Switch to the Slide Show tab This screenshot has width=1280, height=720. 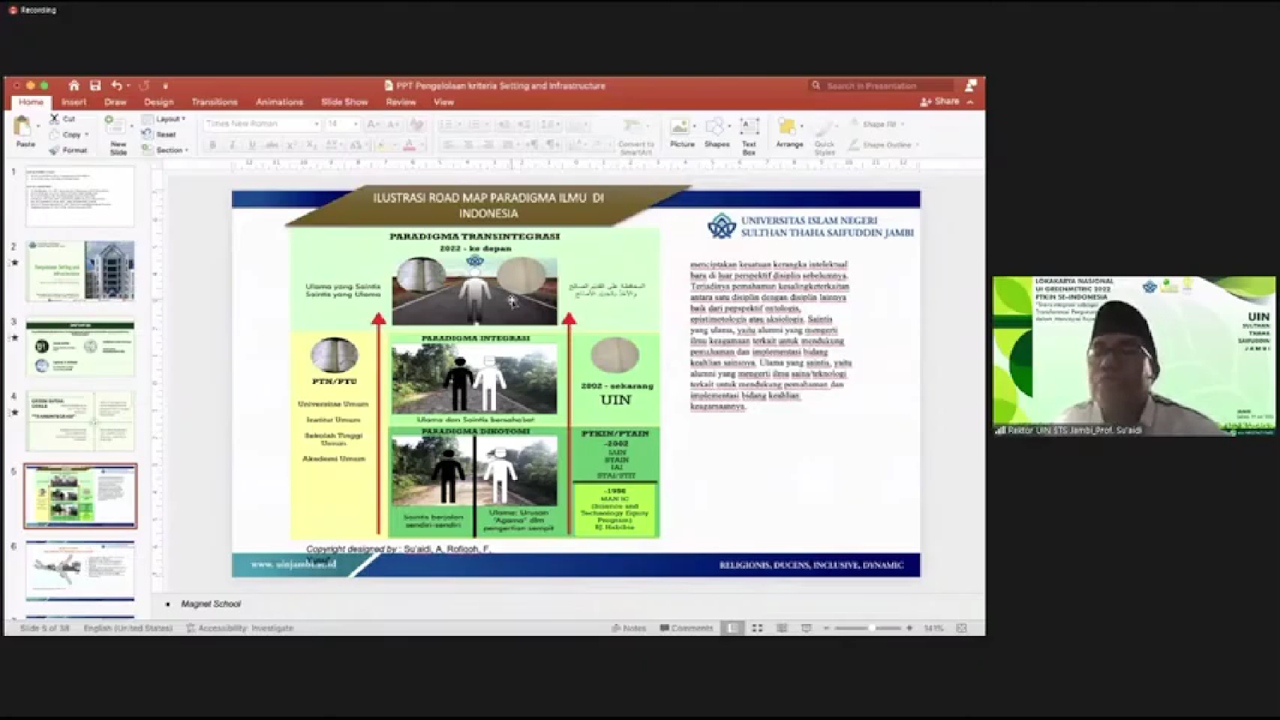point(344,102)
